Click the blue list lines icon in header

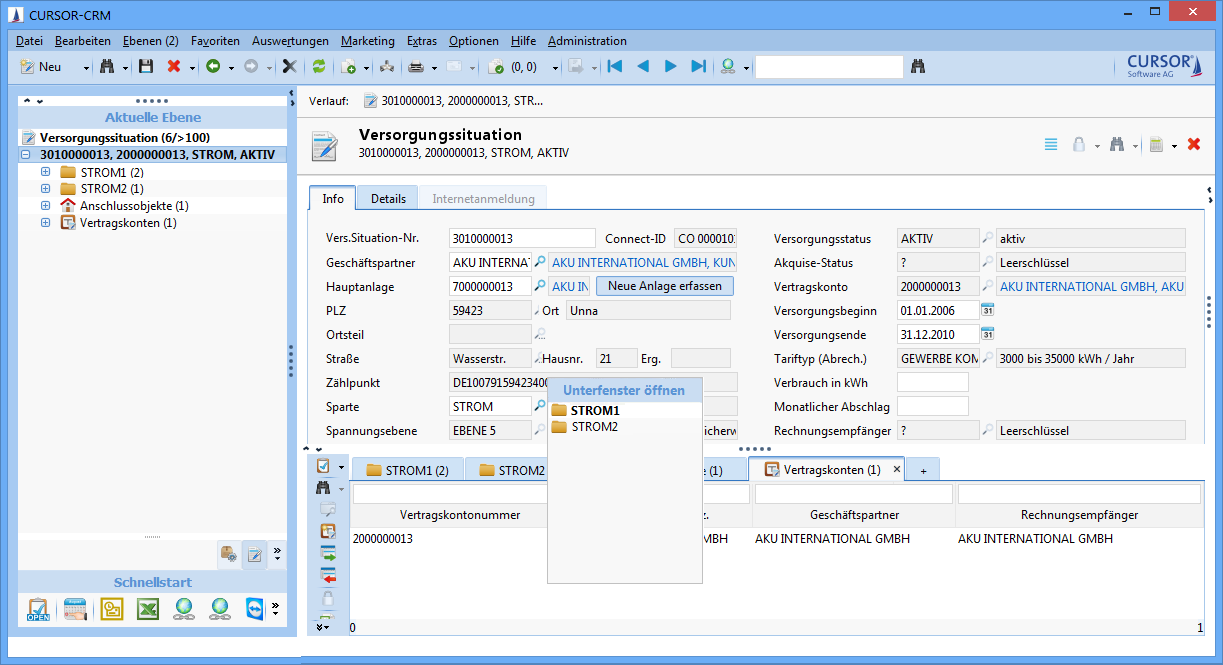pos(1051,144)
